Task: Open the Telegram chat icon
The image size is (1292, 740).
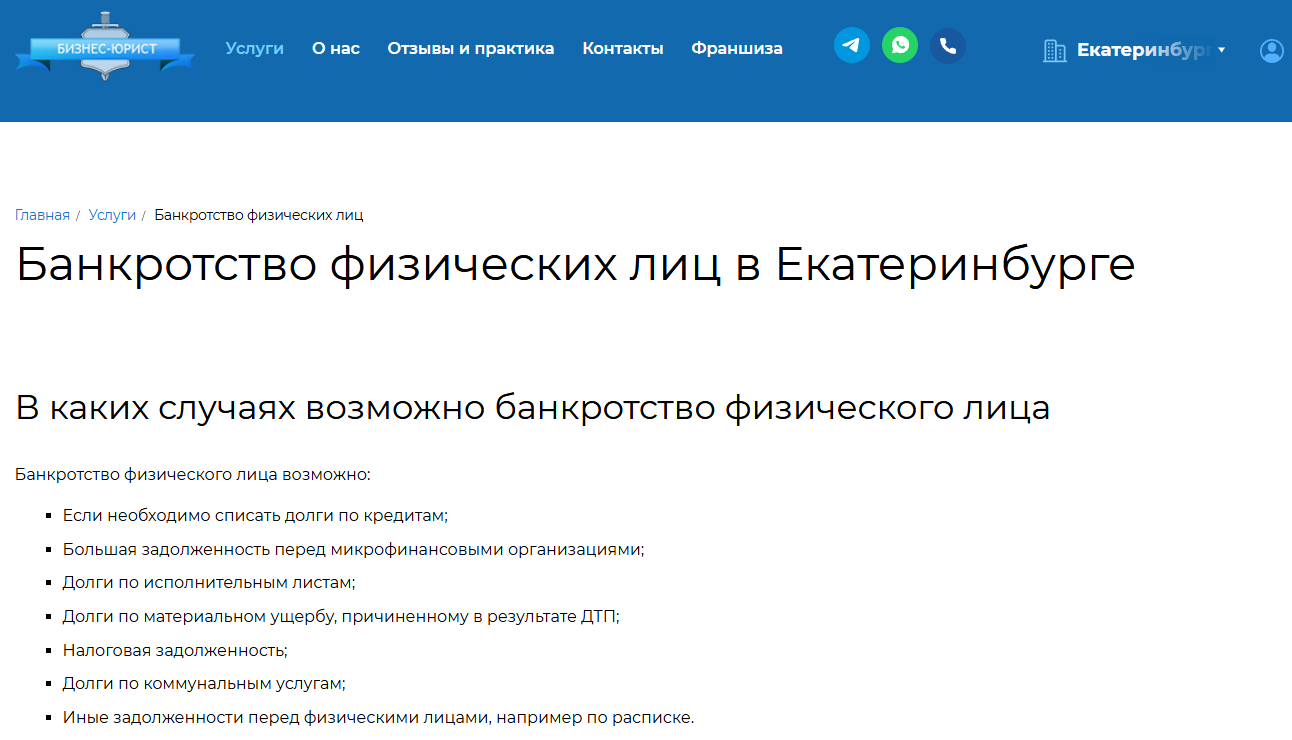Action: click(x=852, y=45)
